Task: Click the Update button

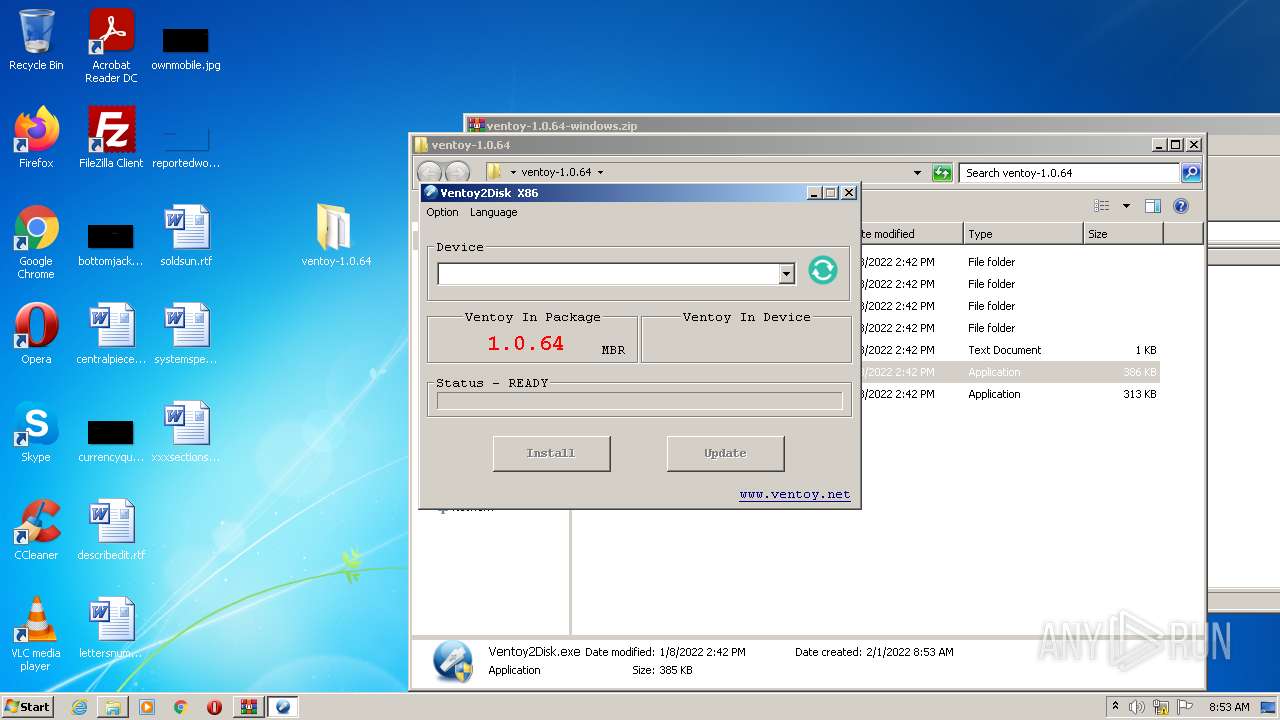Action: point(725,453)
